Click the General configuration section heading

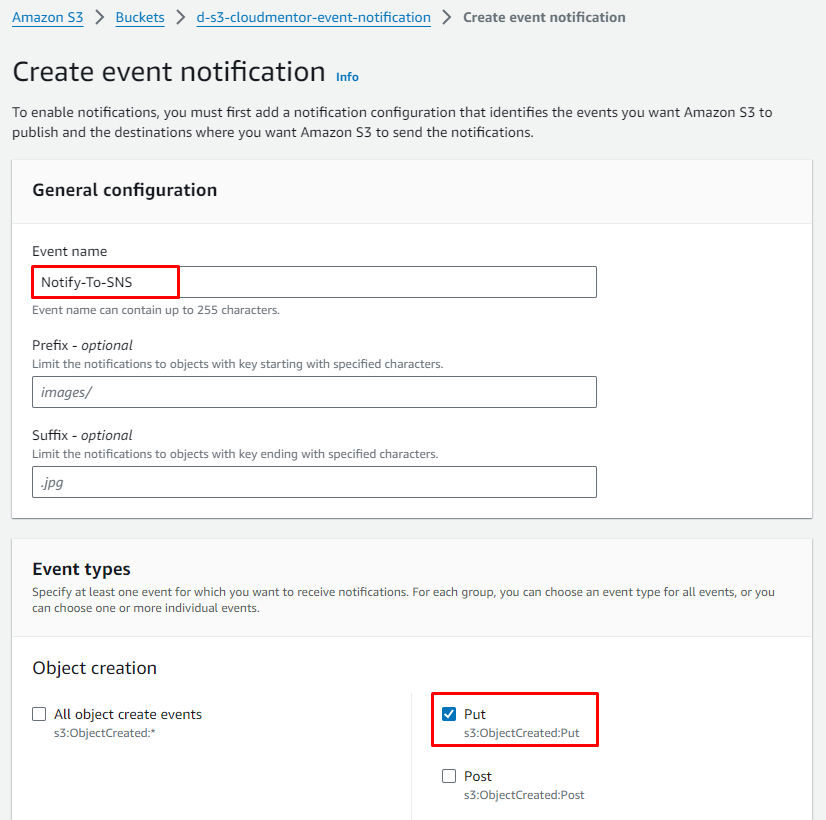click(x=125, y=190)
